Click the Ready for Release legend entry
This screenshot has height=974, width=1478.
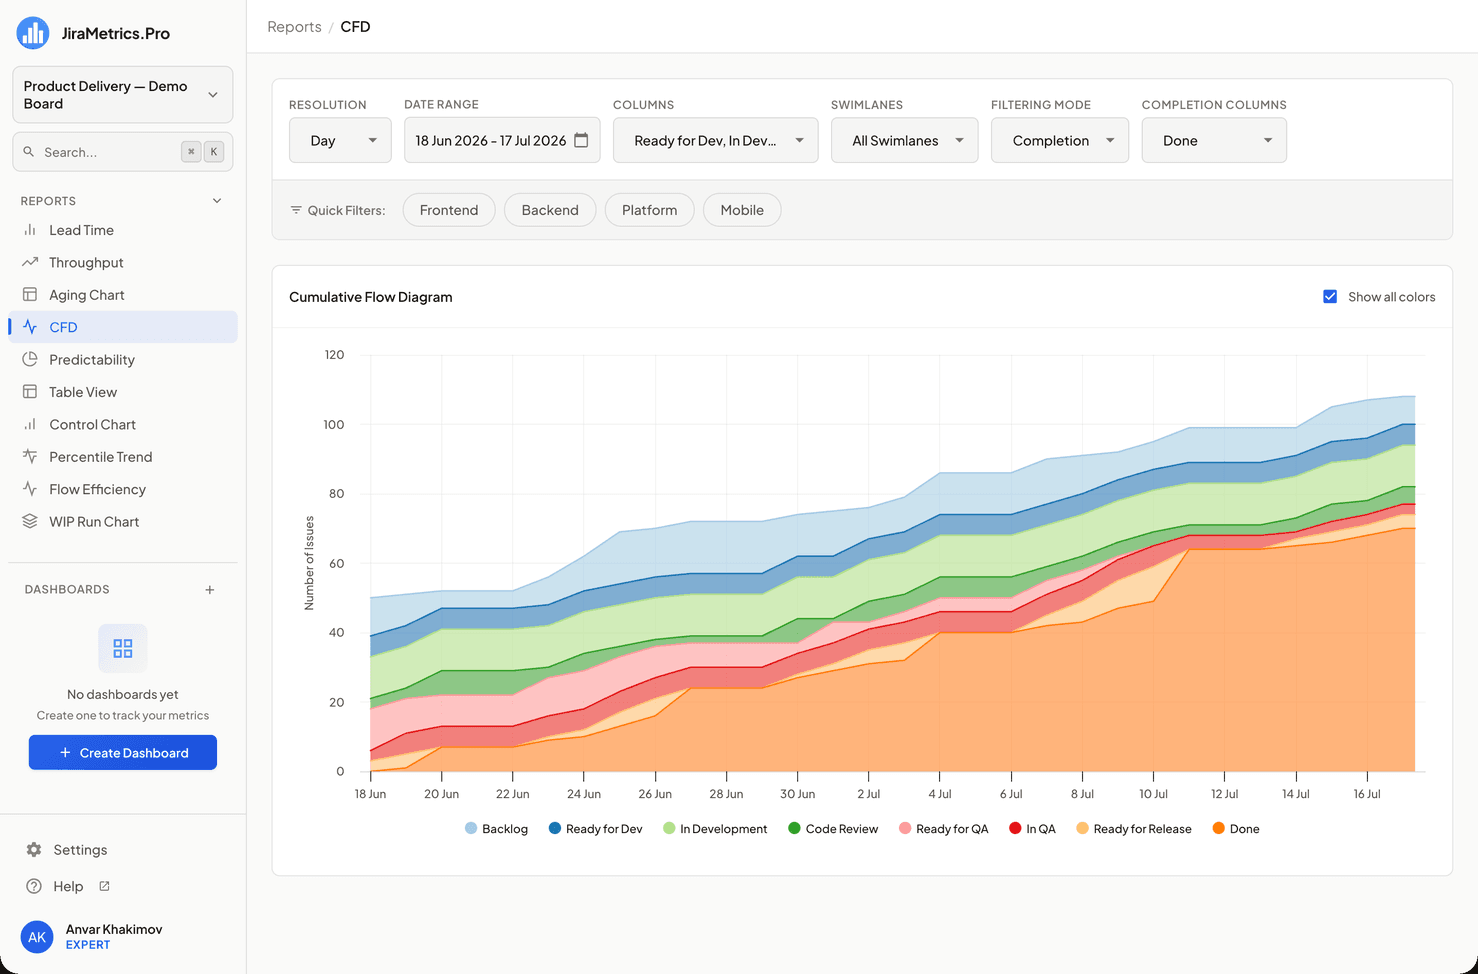click(x=1134, y=829)
